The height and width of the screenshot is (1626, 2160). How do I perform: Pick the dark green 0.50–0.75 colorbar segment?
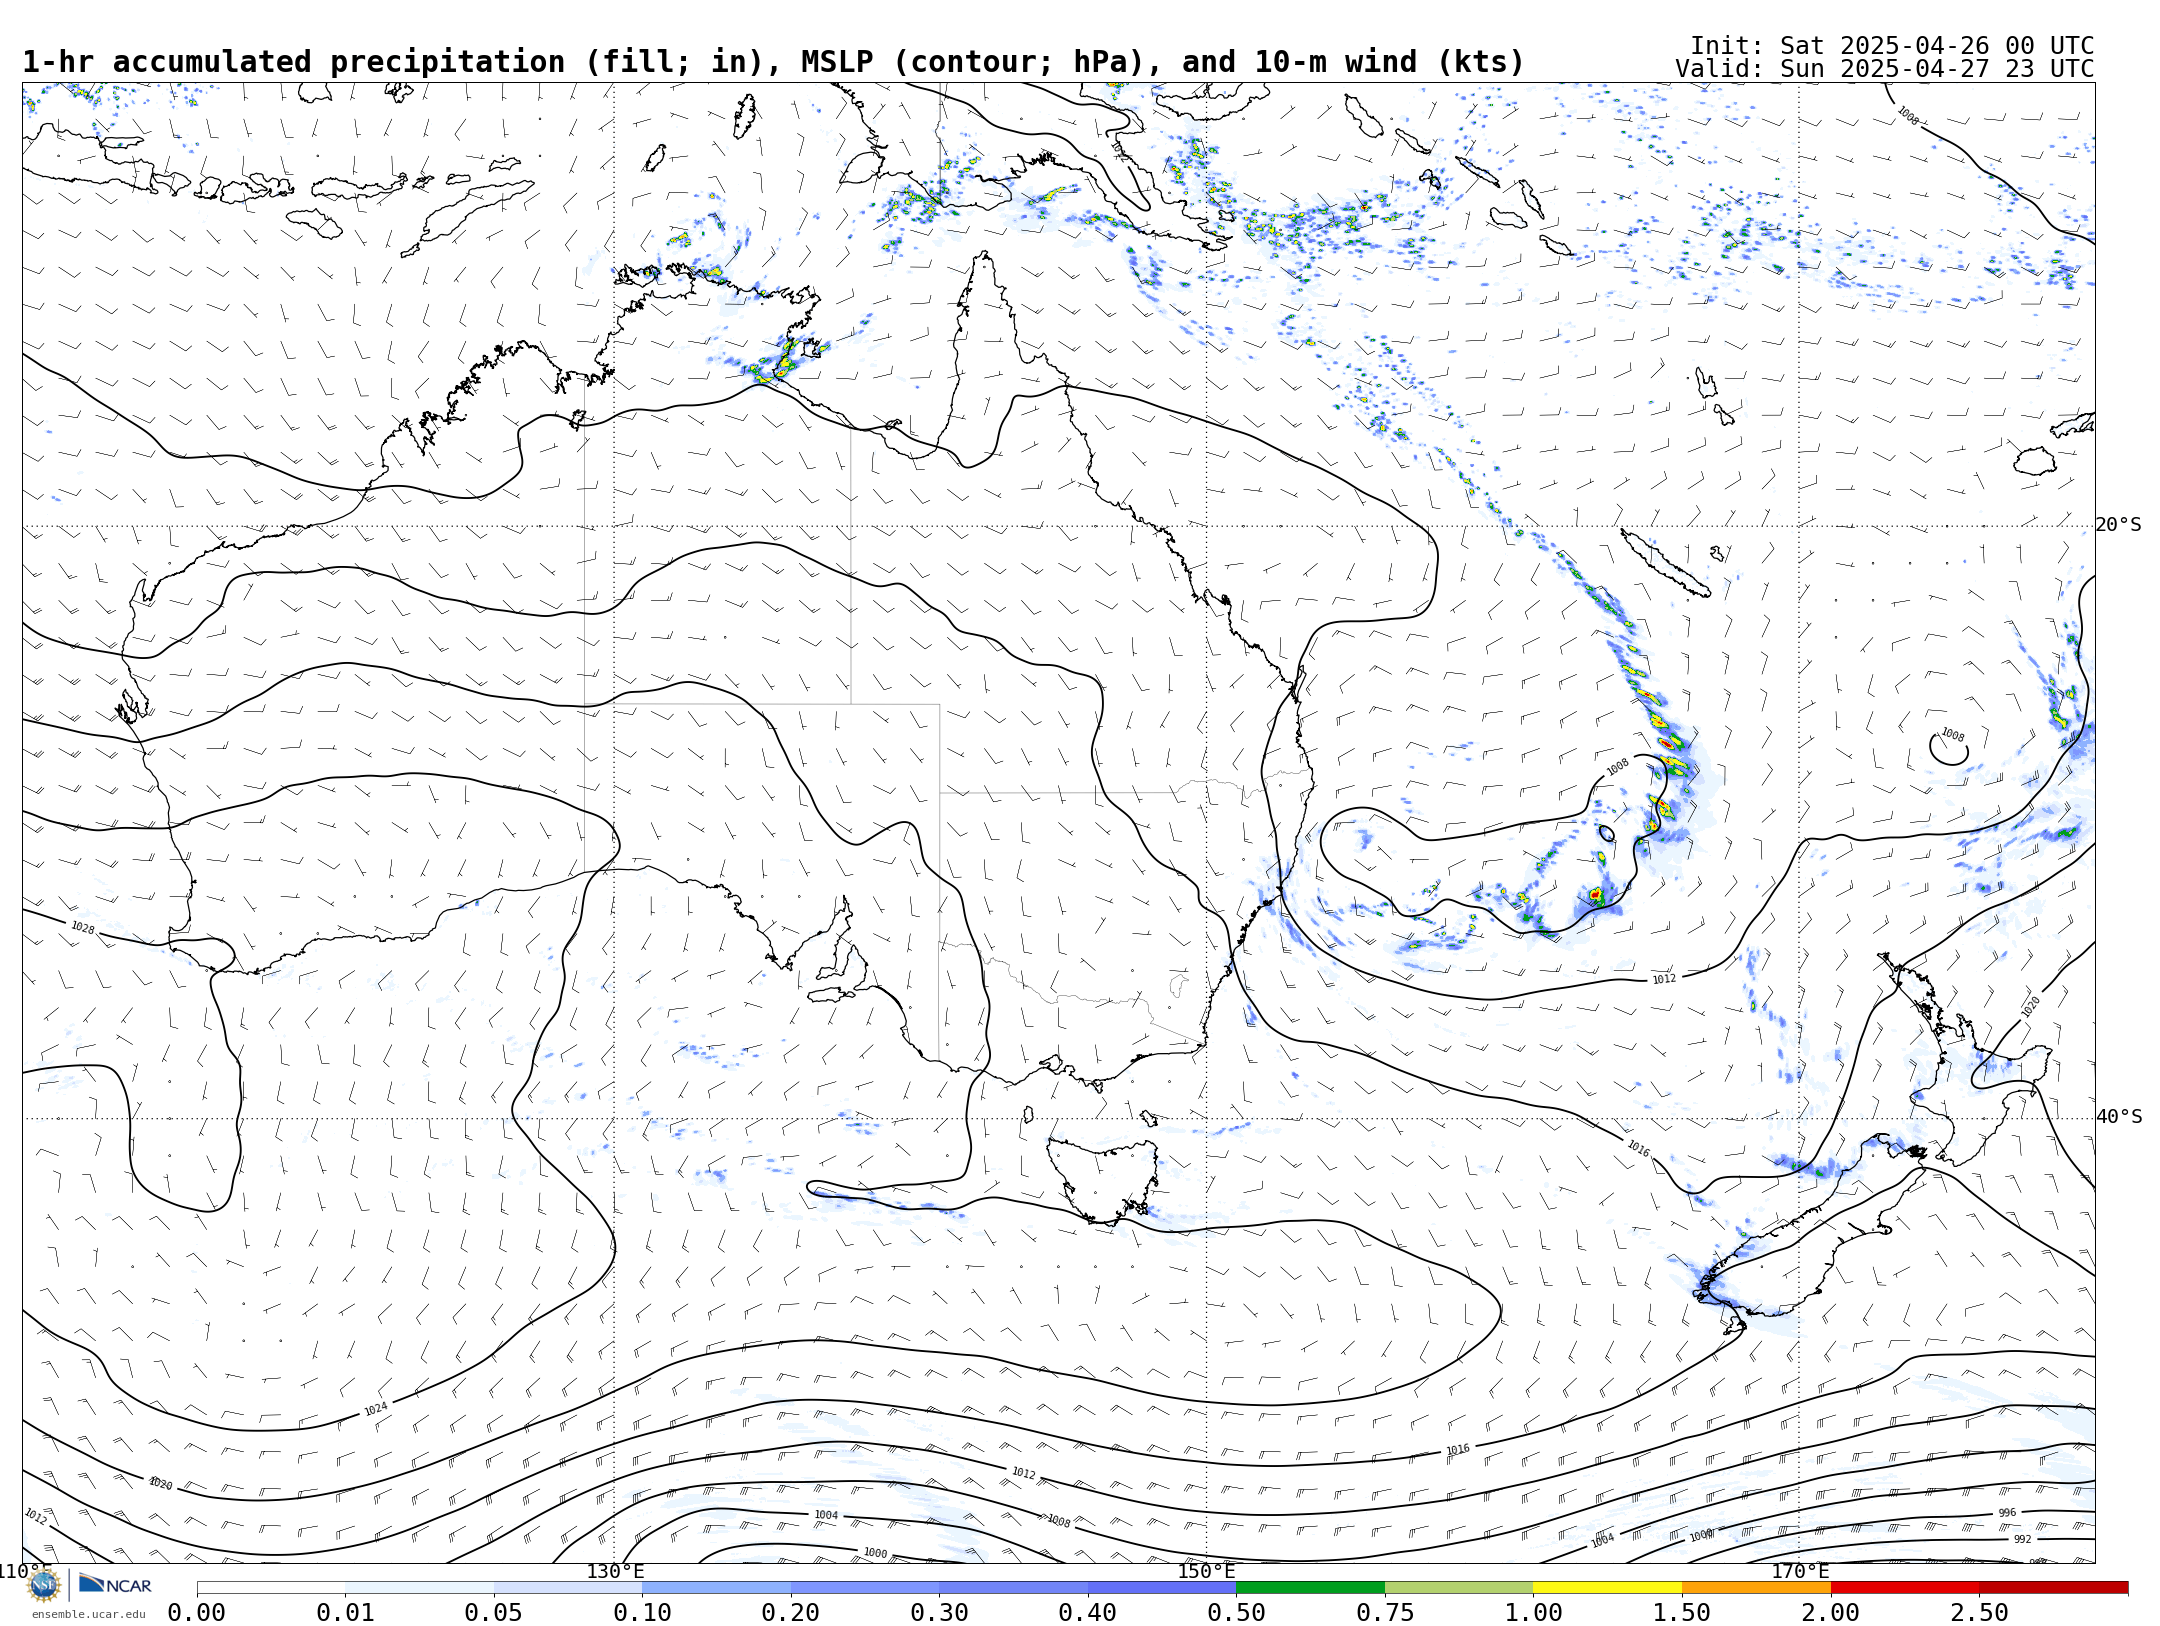(1310, 1588)
